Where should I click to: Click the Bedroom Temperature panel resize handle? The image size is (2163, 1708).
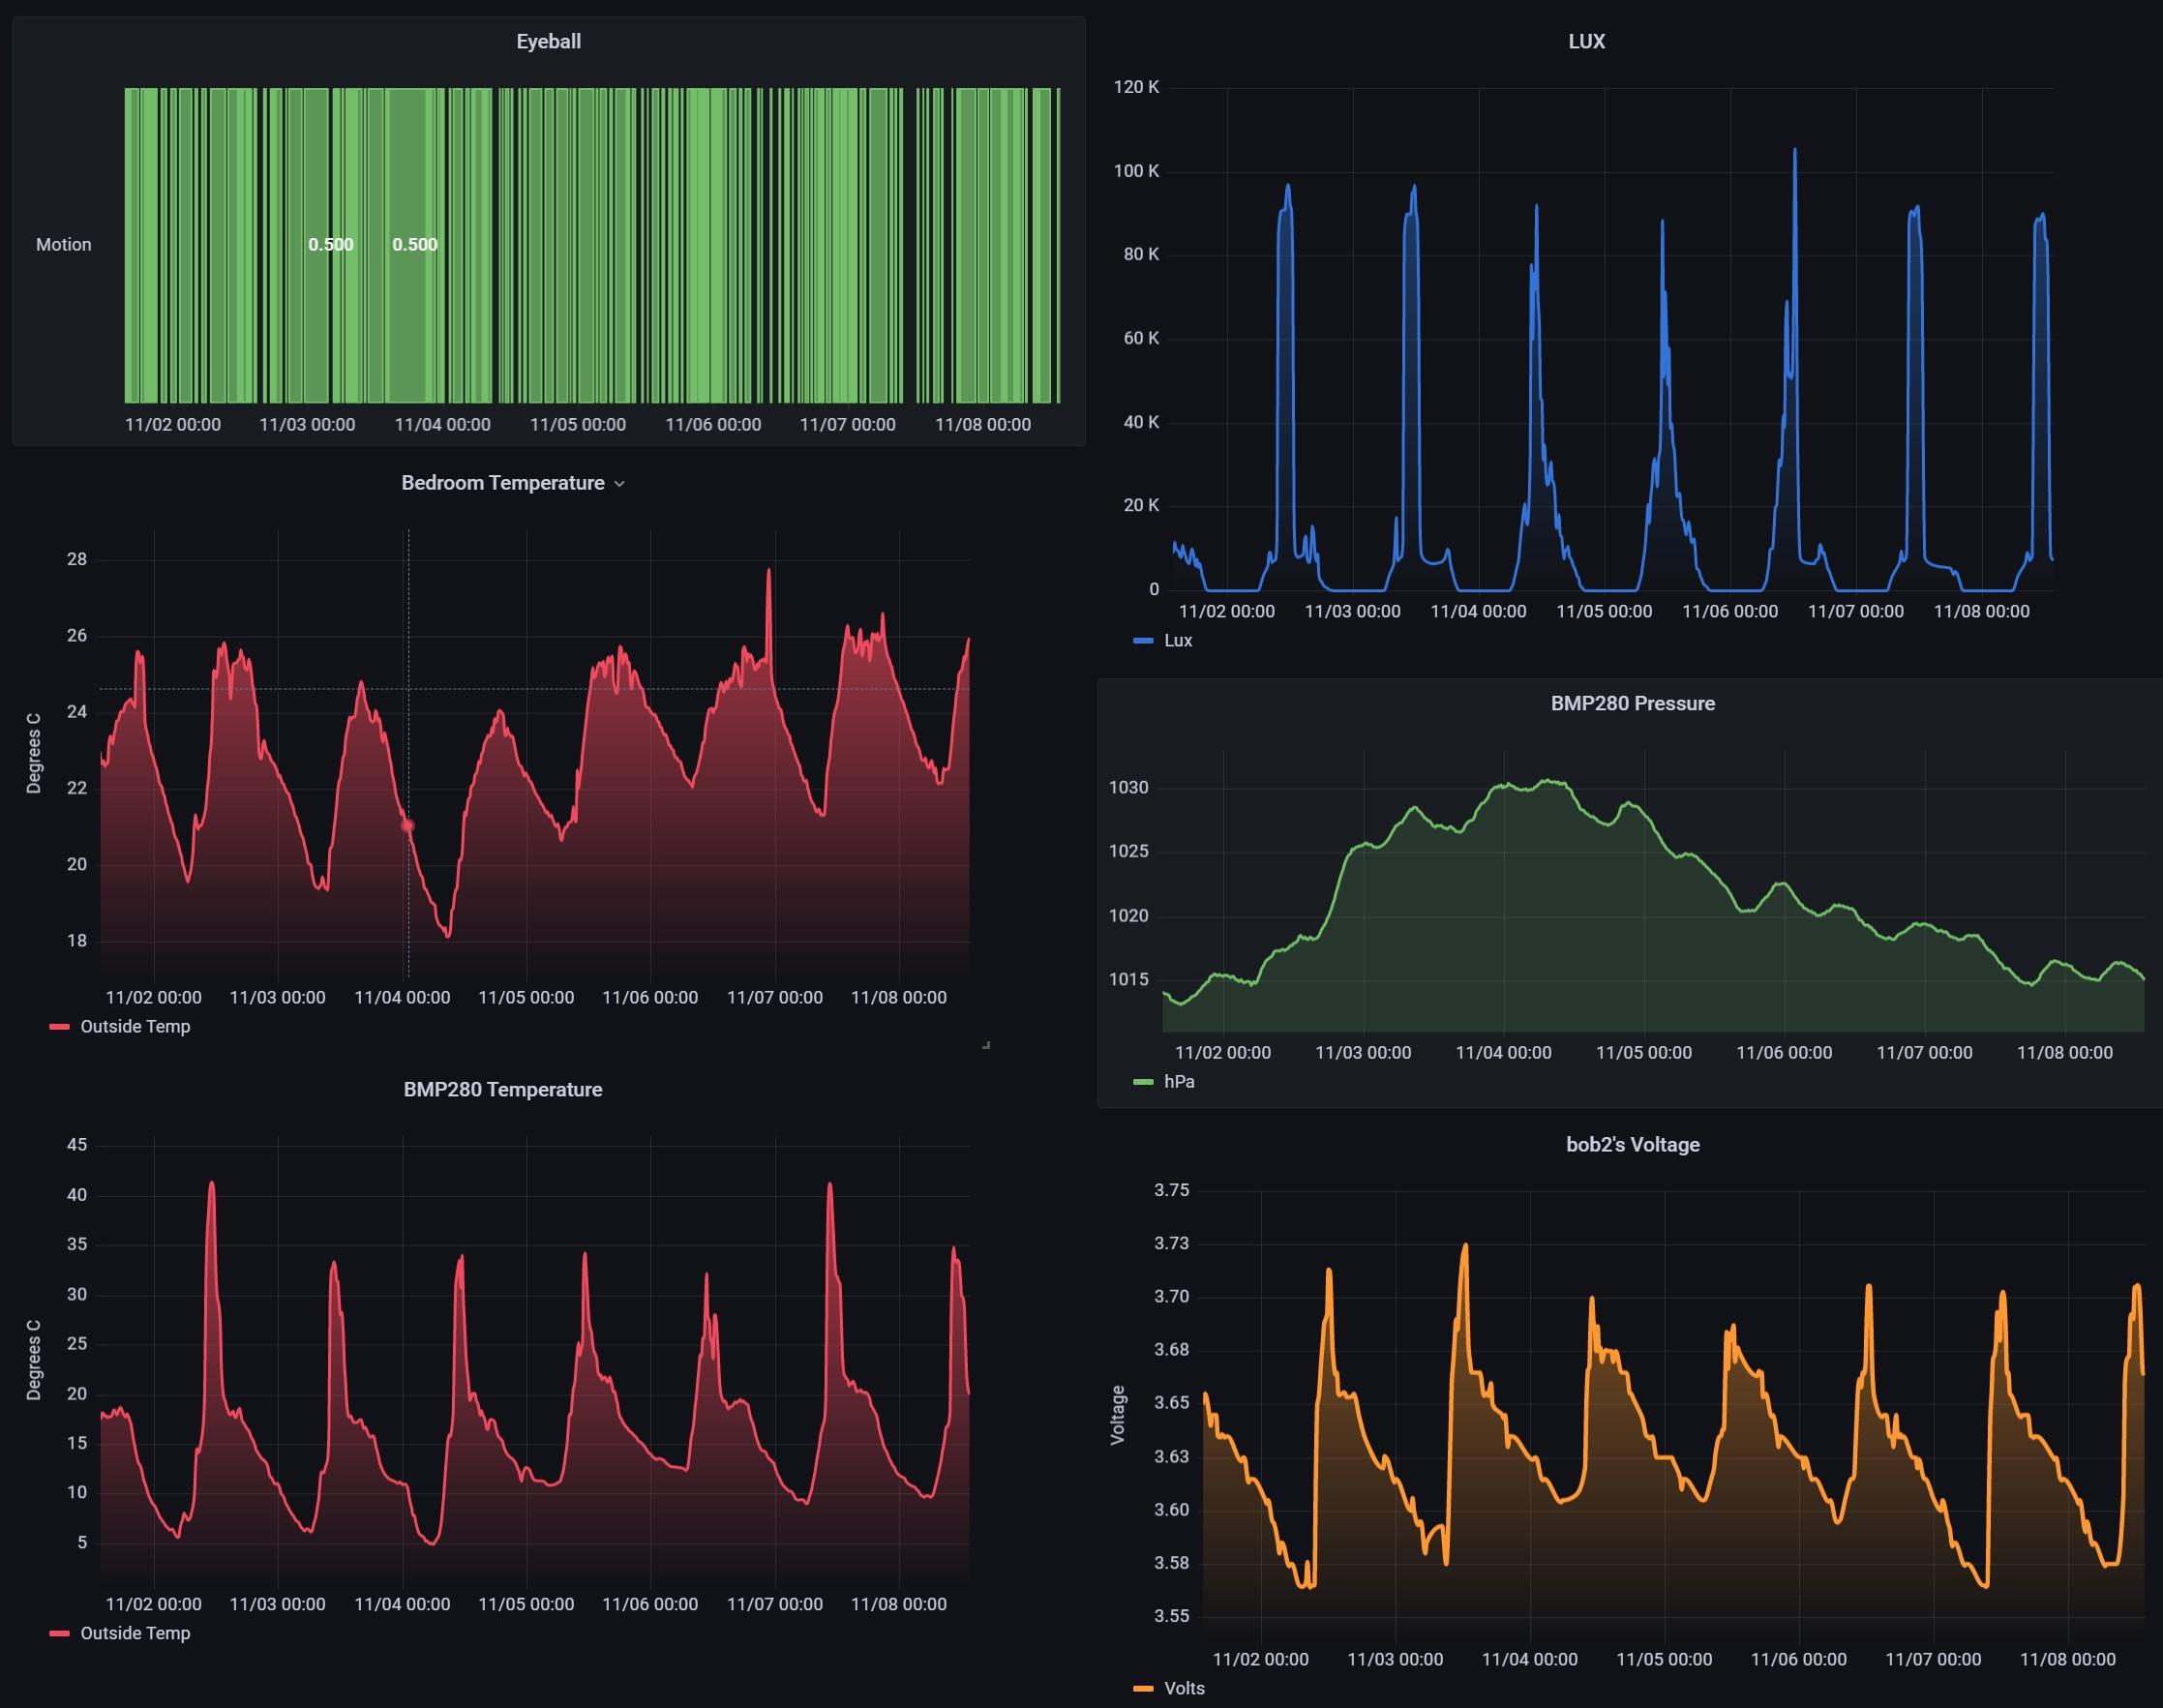tap(986, 1045)
